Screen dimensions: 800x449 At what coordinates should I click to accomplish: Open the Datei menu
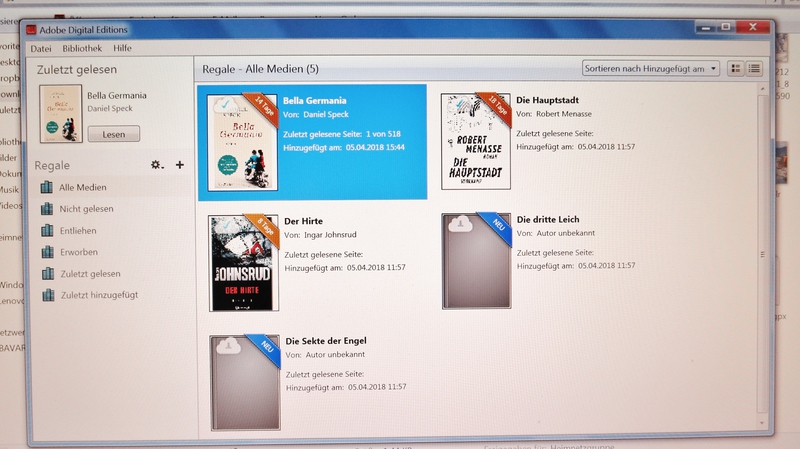click(41, 48)
